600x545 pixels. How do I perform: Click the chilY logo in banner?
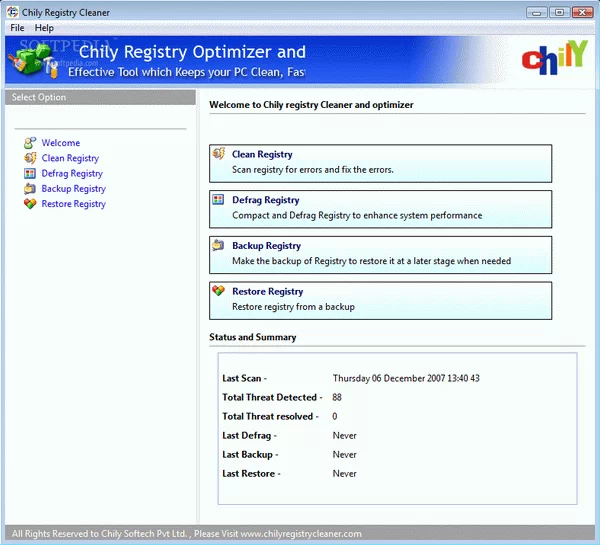point(554,57)
